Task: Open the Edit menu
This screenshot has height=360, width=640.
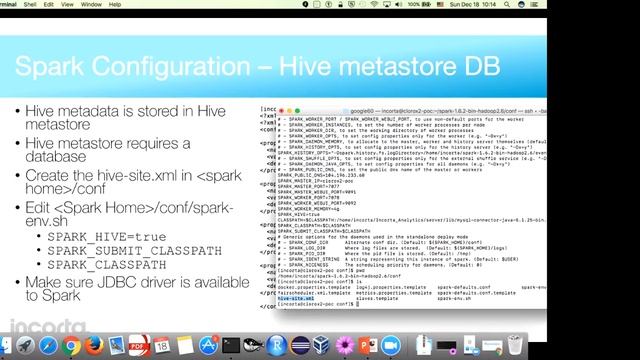Action: 49,4
